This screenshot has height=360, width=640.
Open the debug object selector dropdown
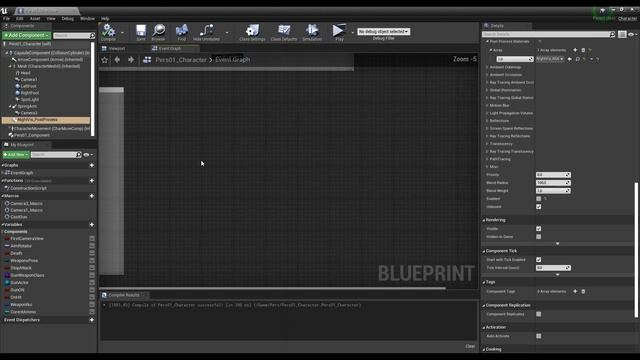[383, 31]
